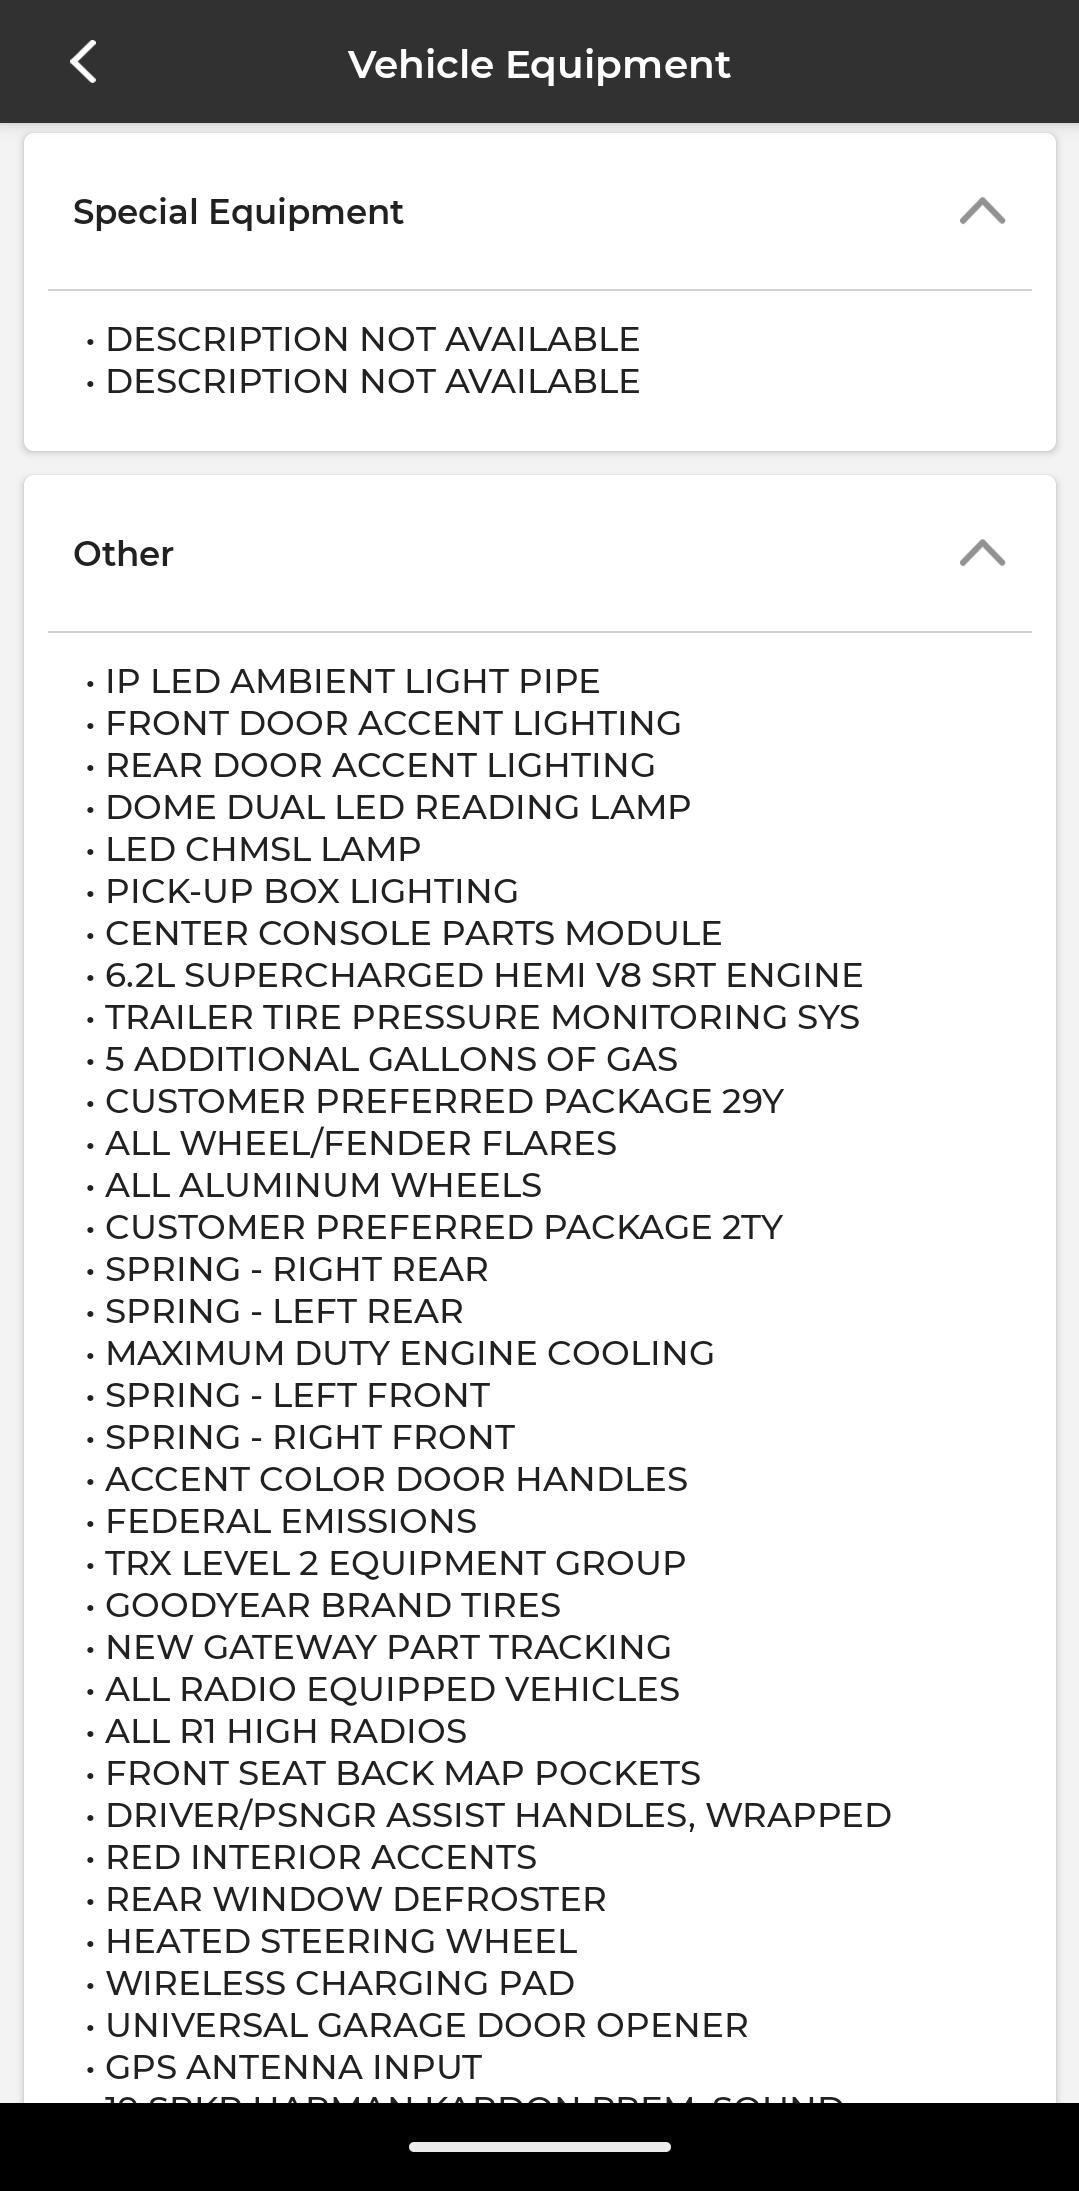Tap HEATED STEERING WHEEL entry
1079x2191 pixels.
341,1942
